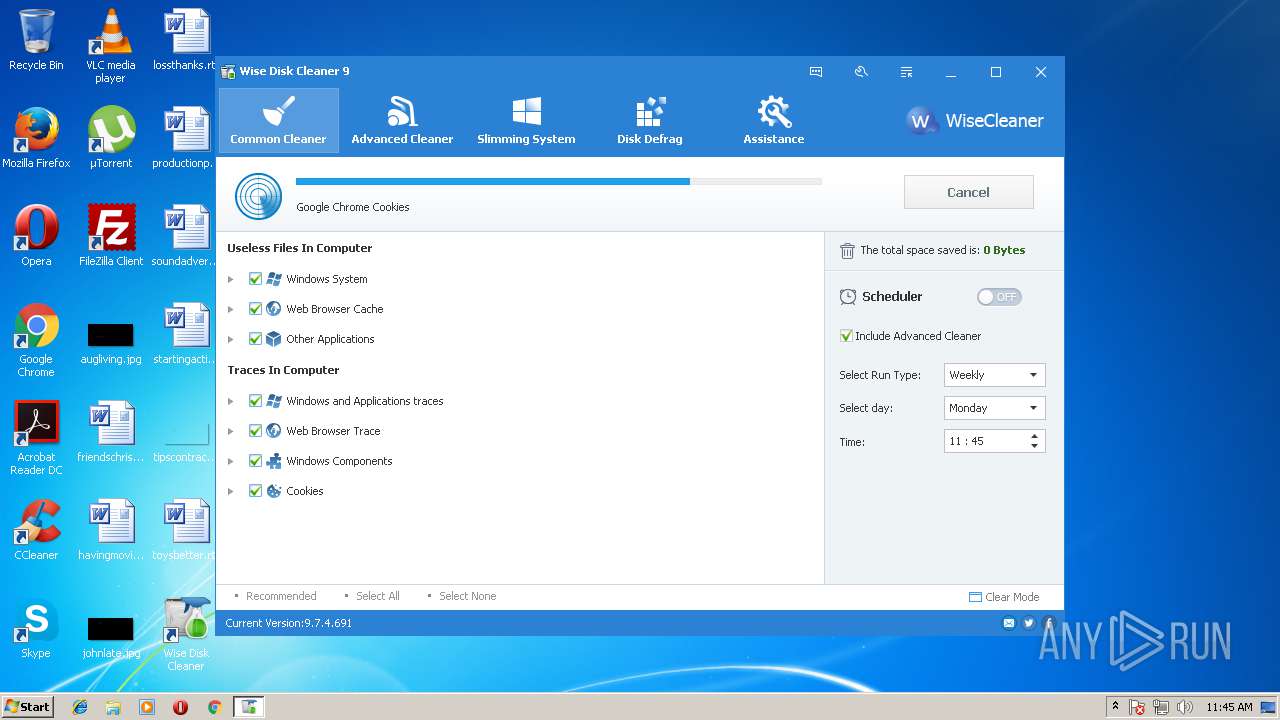Open the Acrobat Reader DC shortcut
The image size is (1280, 720).
tap(36, 438)
